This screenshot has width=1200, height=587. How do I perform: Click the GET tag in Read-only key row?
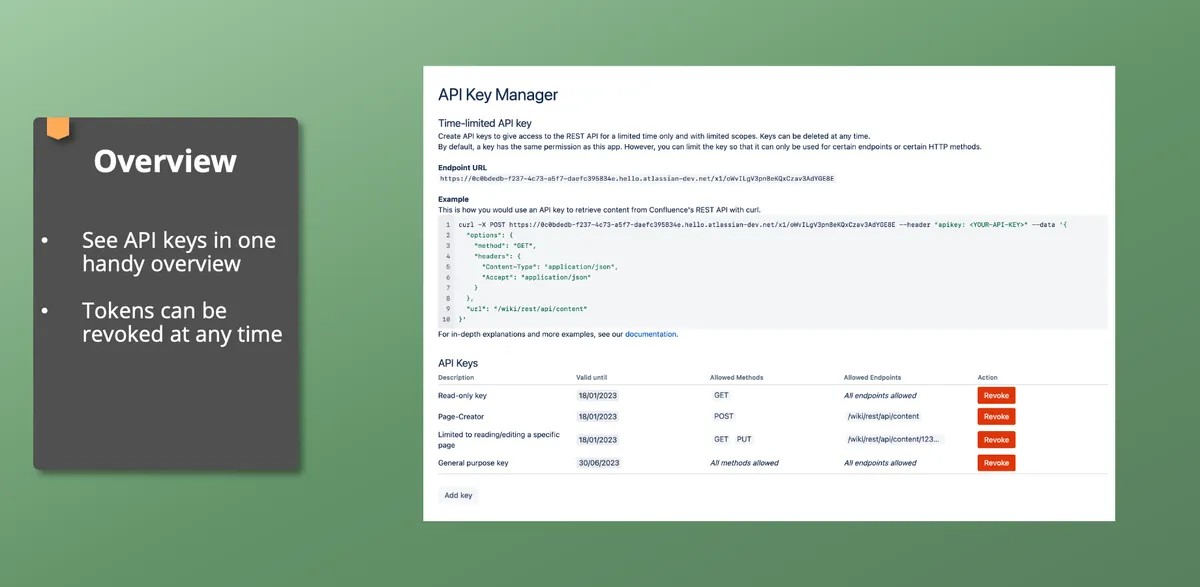(721, 396)
